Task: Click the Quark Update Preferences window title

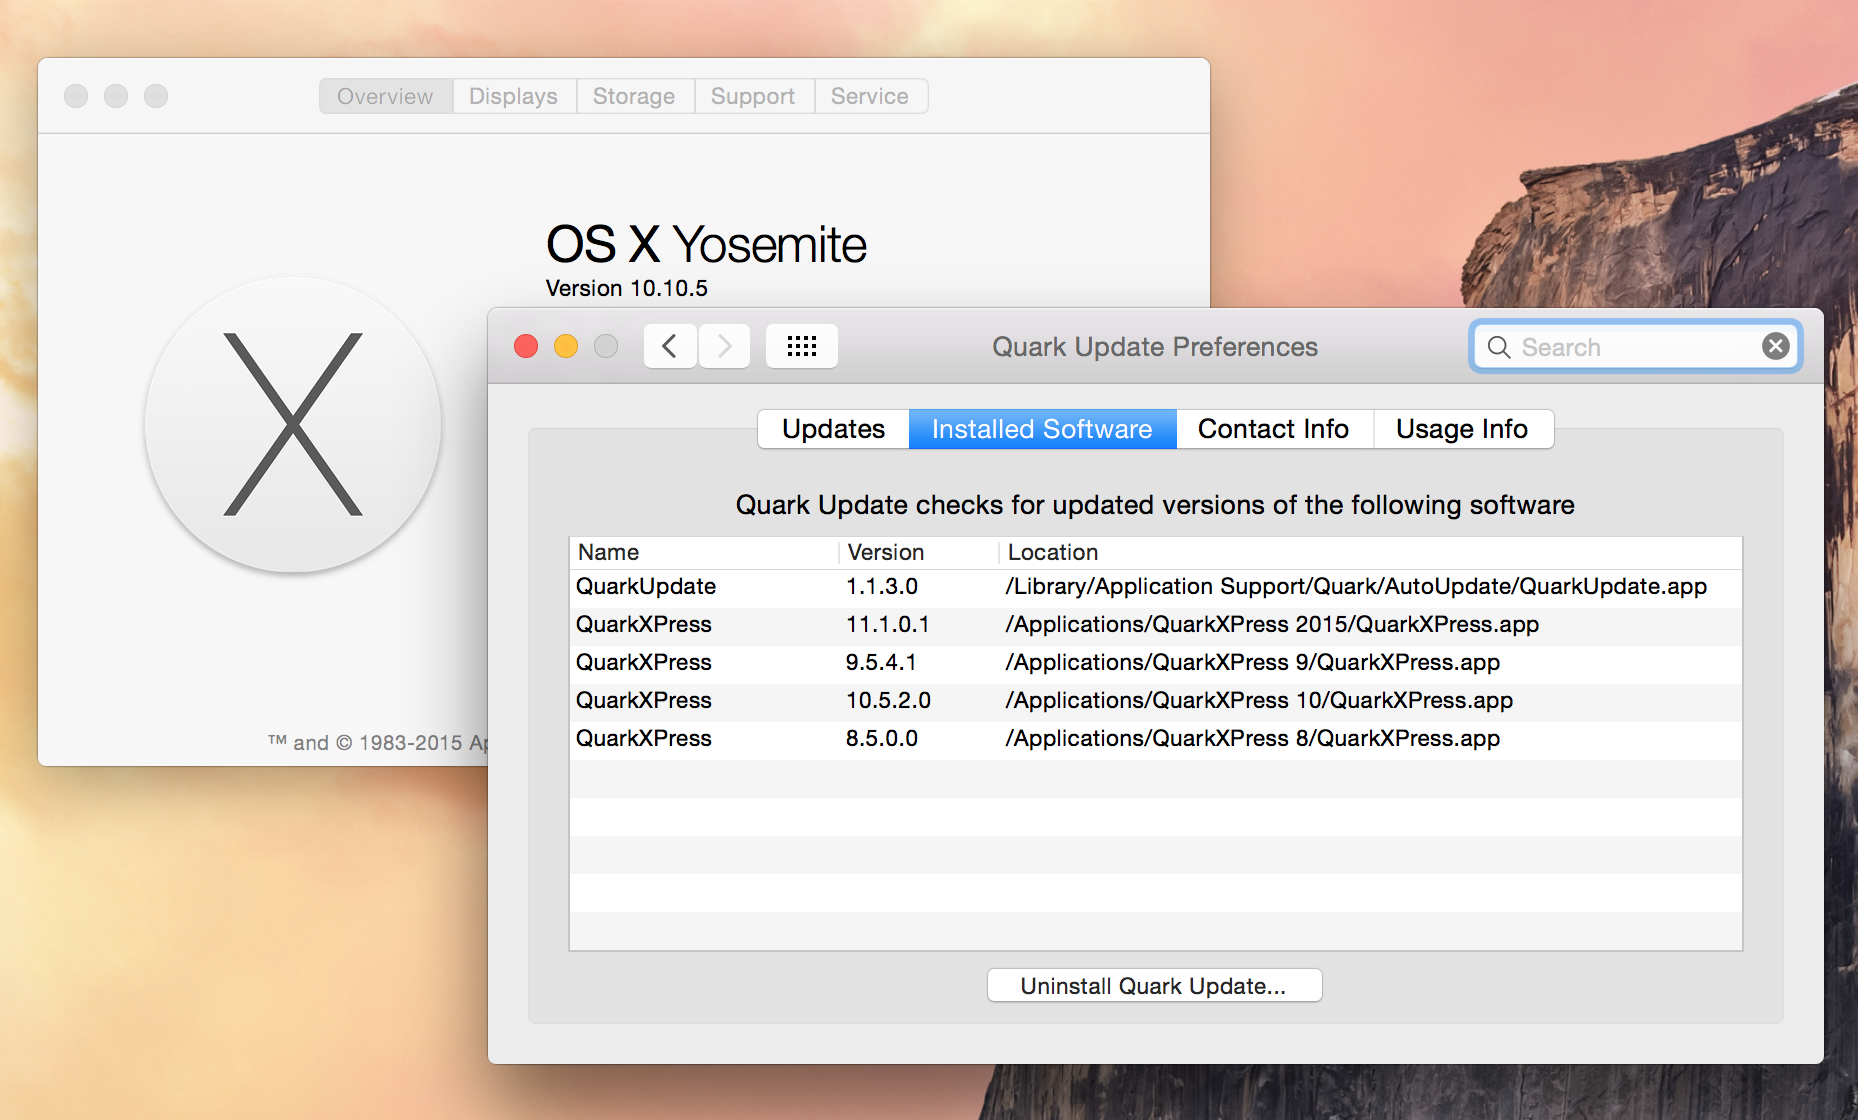Action: (1155, 347)
